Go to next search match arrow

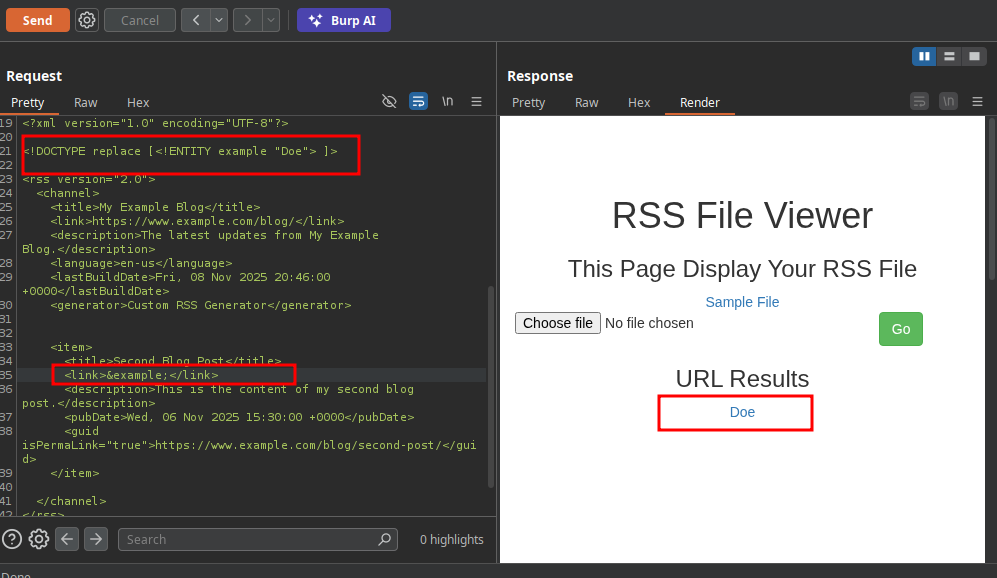click(x=96, y=539)
